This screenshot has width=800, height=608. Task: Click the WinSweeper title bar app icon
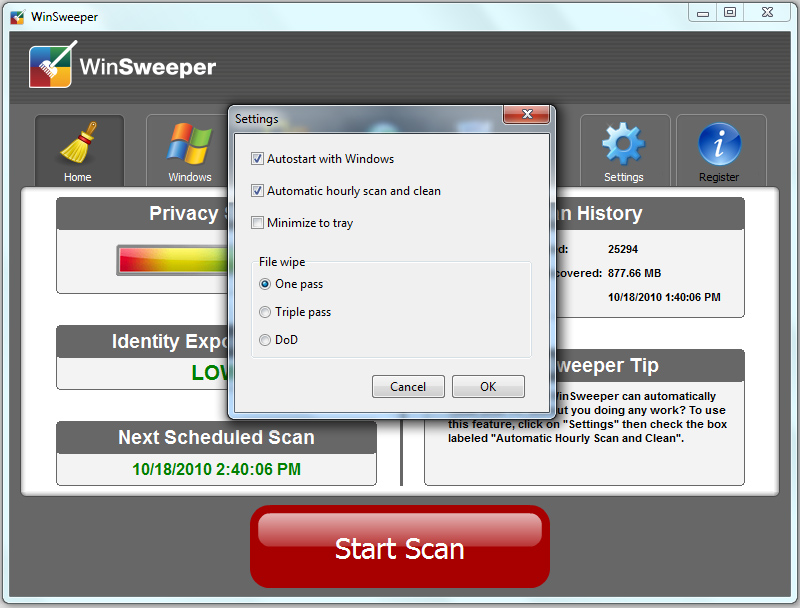coord(17,17)
